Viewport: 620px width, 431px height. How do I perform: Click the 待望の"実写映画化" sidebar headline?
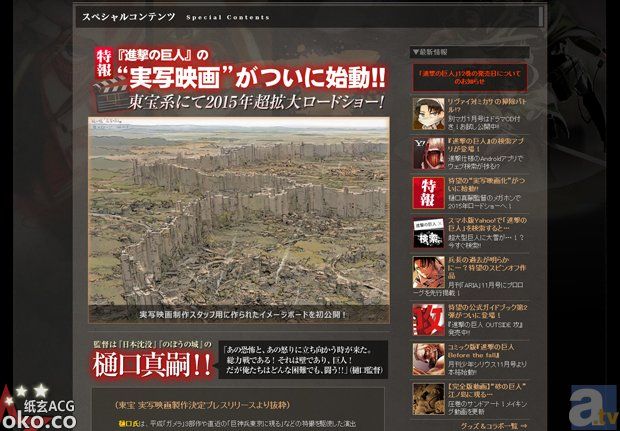(x=486, y=185)
